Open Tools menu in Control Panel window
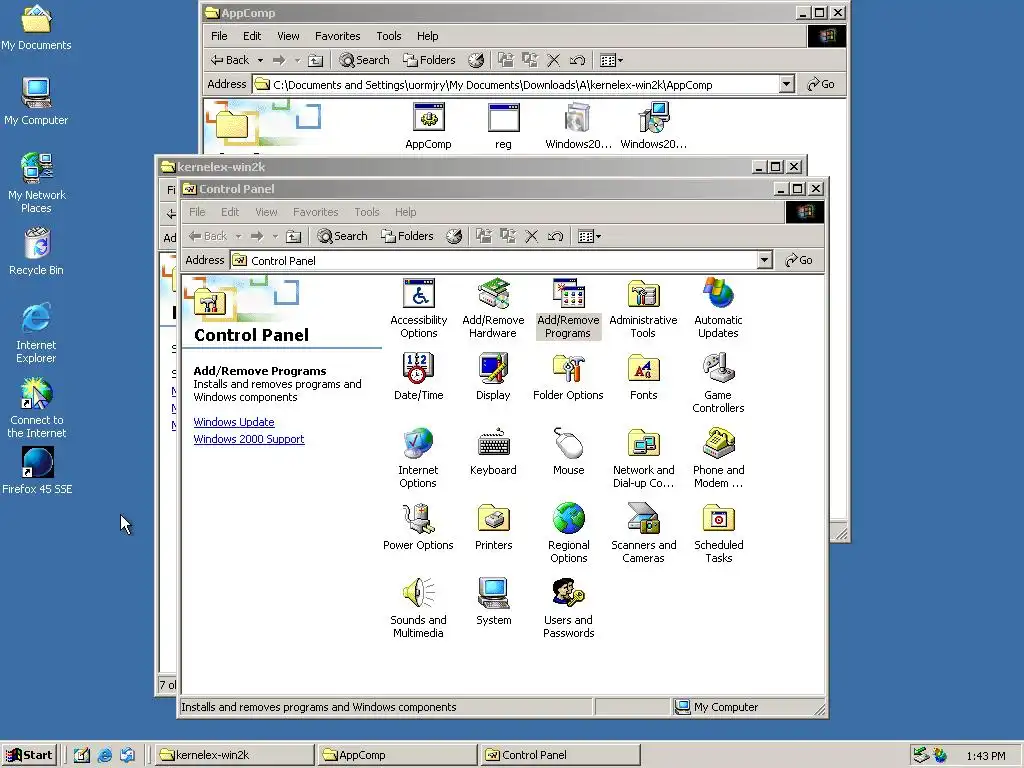The image size is (1024, 768). [x=366, y=212]
